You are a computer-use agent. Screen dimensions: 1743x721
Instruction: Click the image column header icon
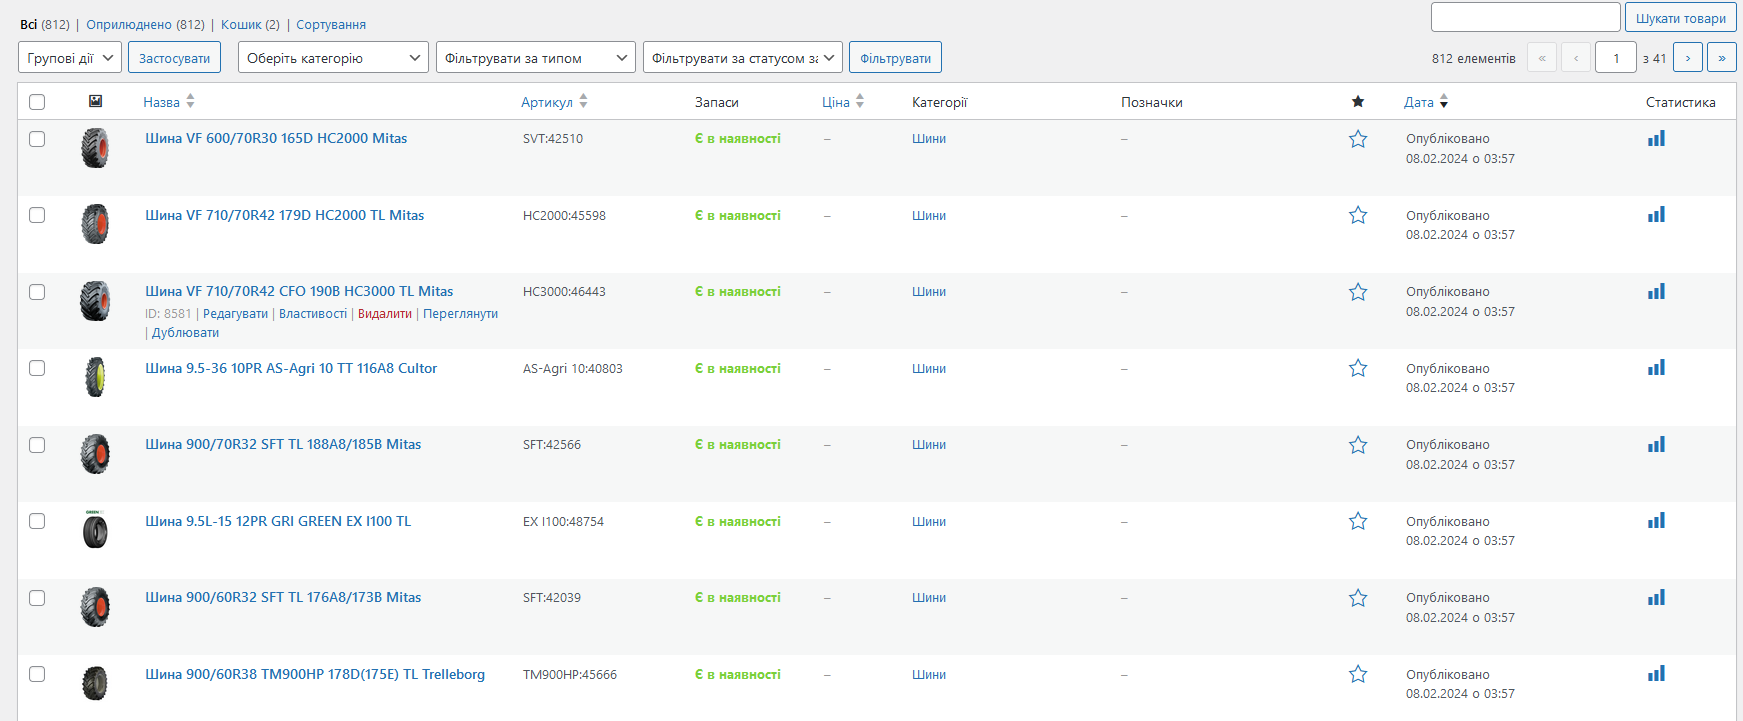pyautogui.click(x=95, y=101)
